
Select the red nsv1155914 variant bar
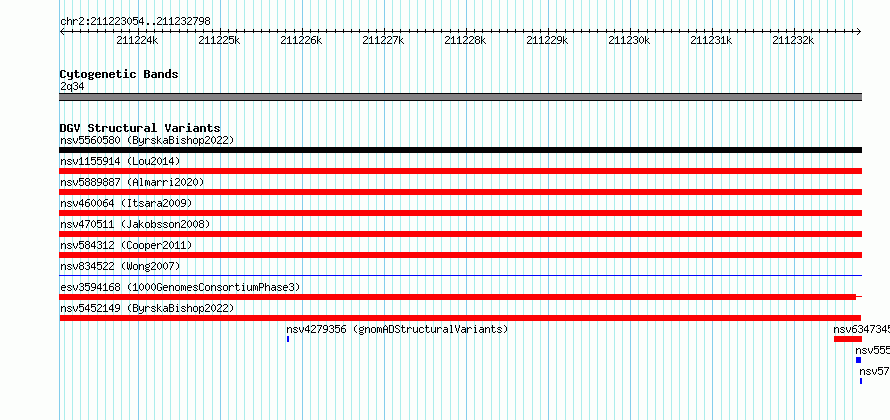pos(460,171)
